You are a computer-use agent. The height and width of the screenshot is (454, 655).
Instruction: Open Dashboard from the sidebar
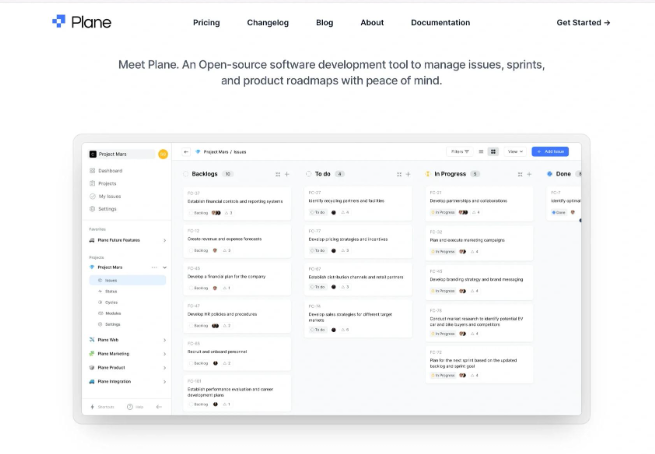(x=106, y=171)
